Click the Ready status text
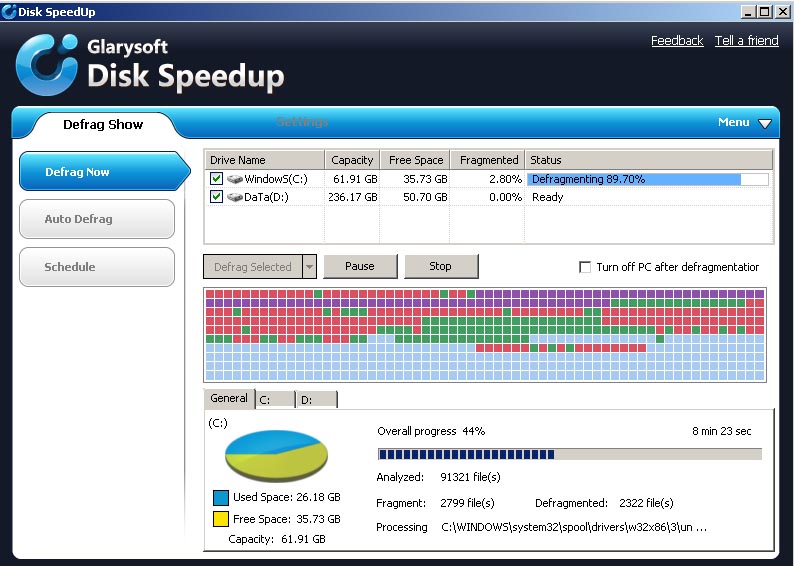794x566 pixels. [547, 197]
